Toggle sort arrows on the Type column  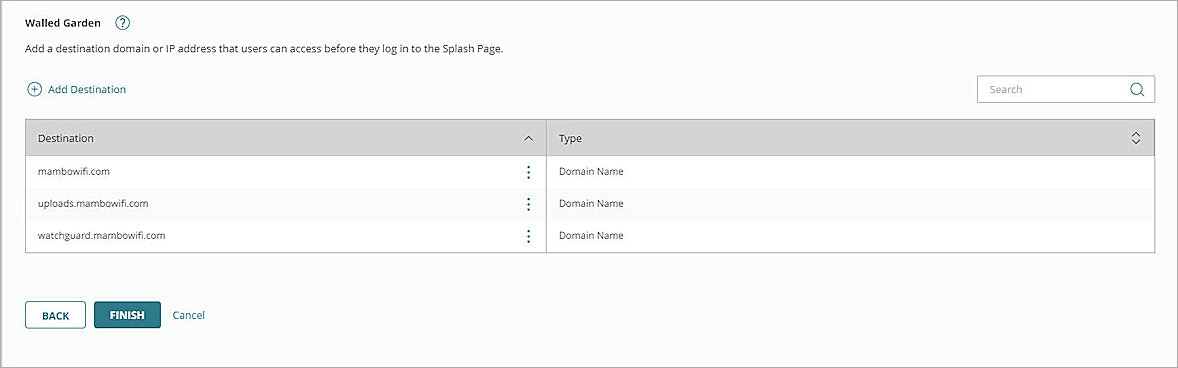[1135, 138]
